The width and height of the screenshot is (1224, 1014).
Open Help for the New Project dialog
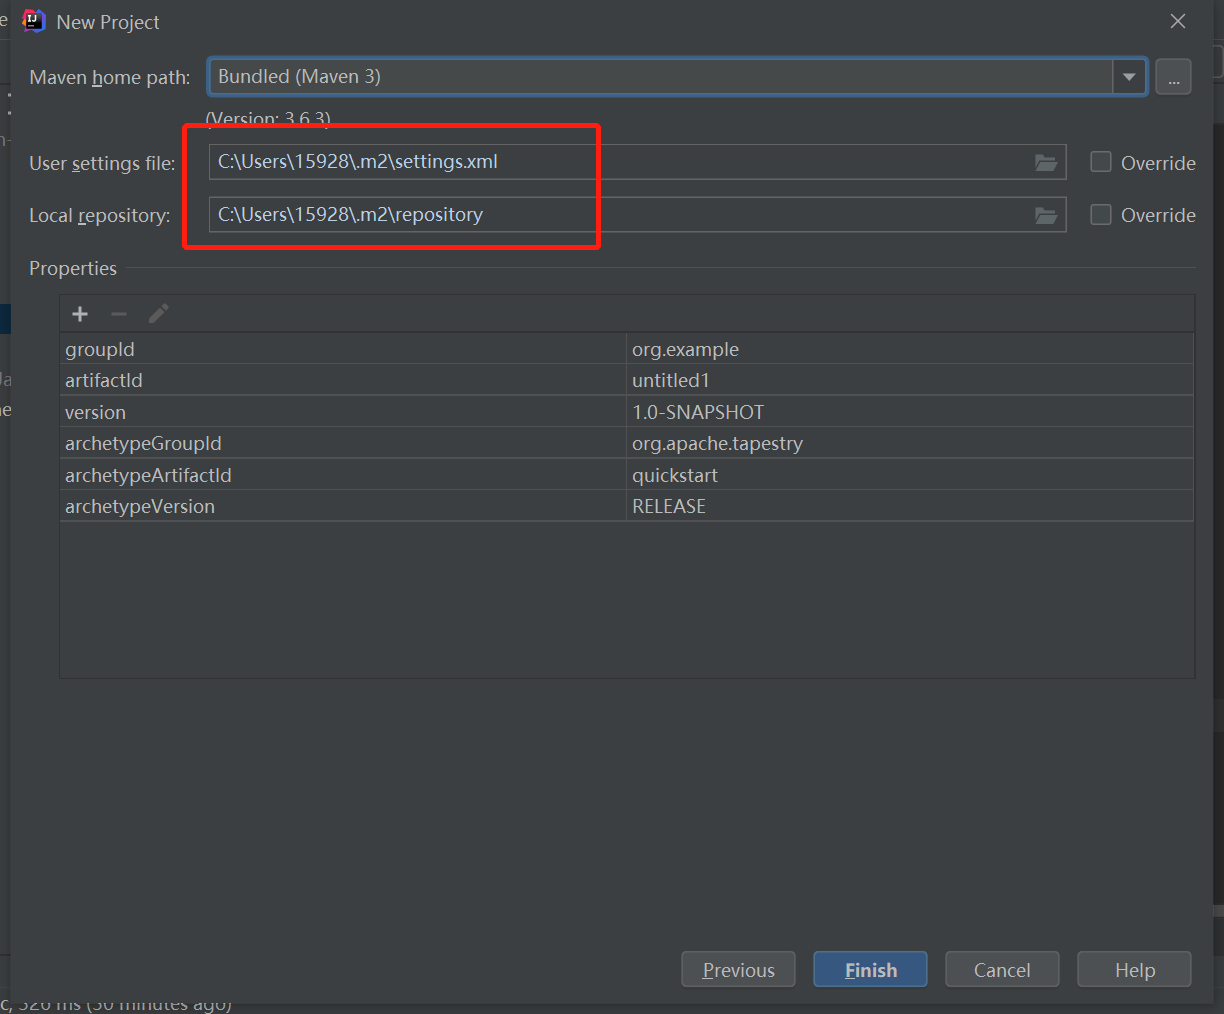tap(1133, 969)
